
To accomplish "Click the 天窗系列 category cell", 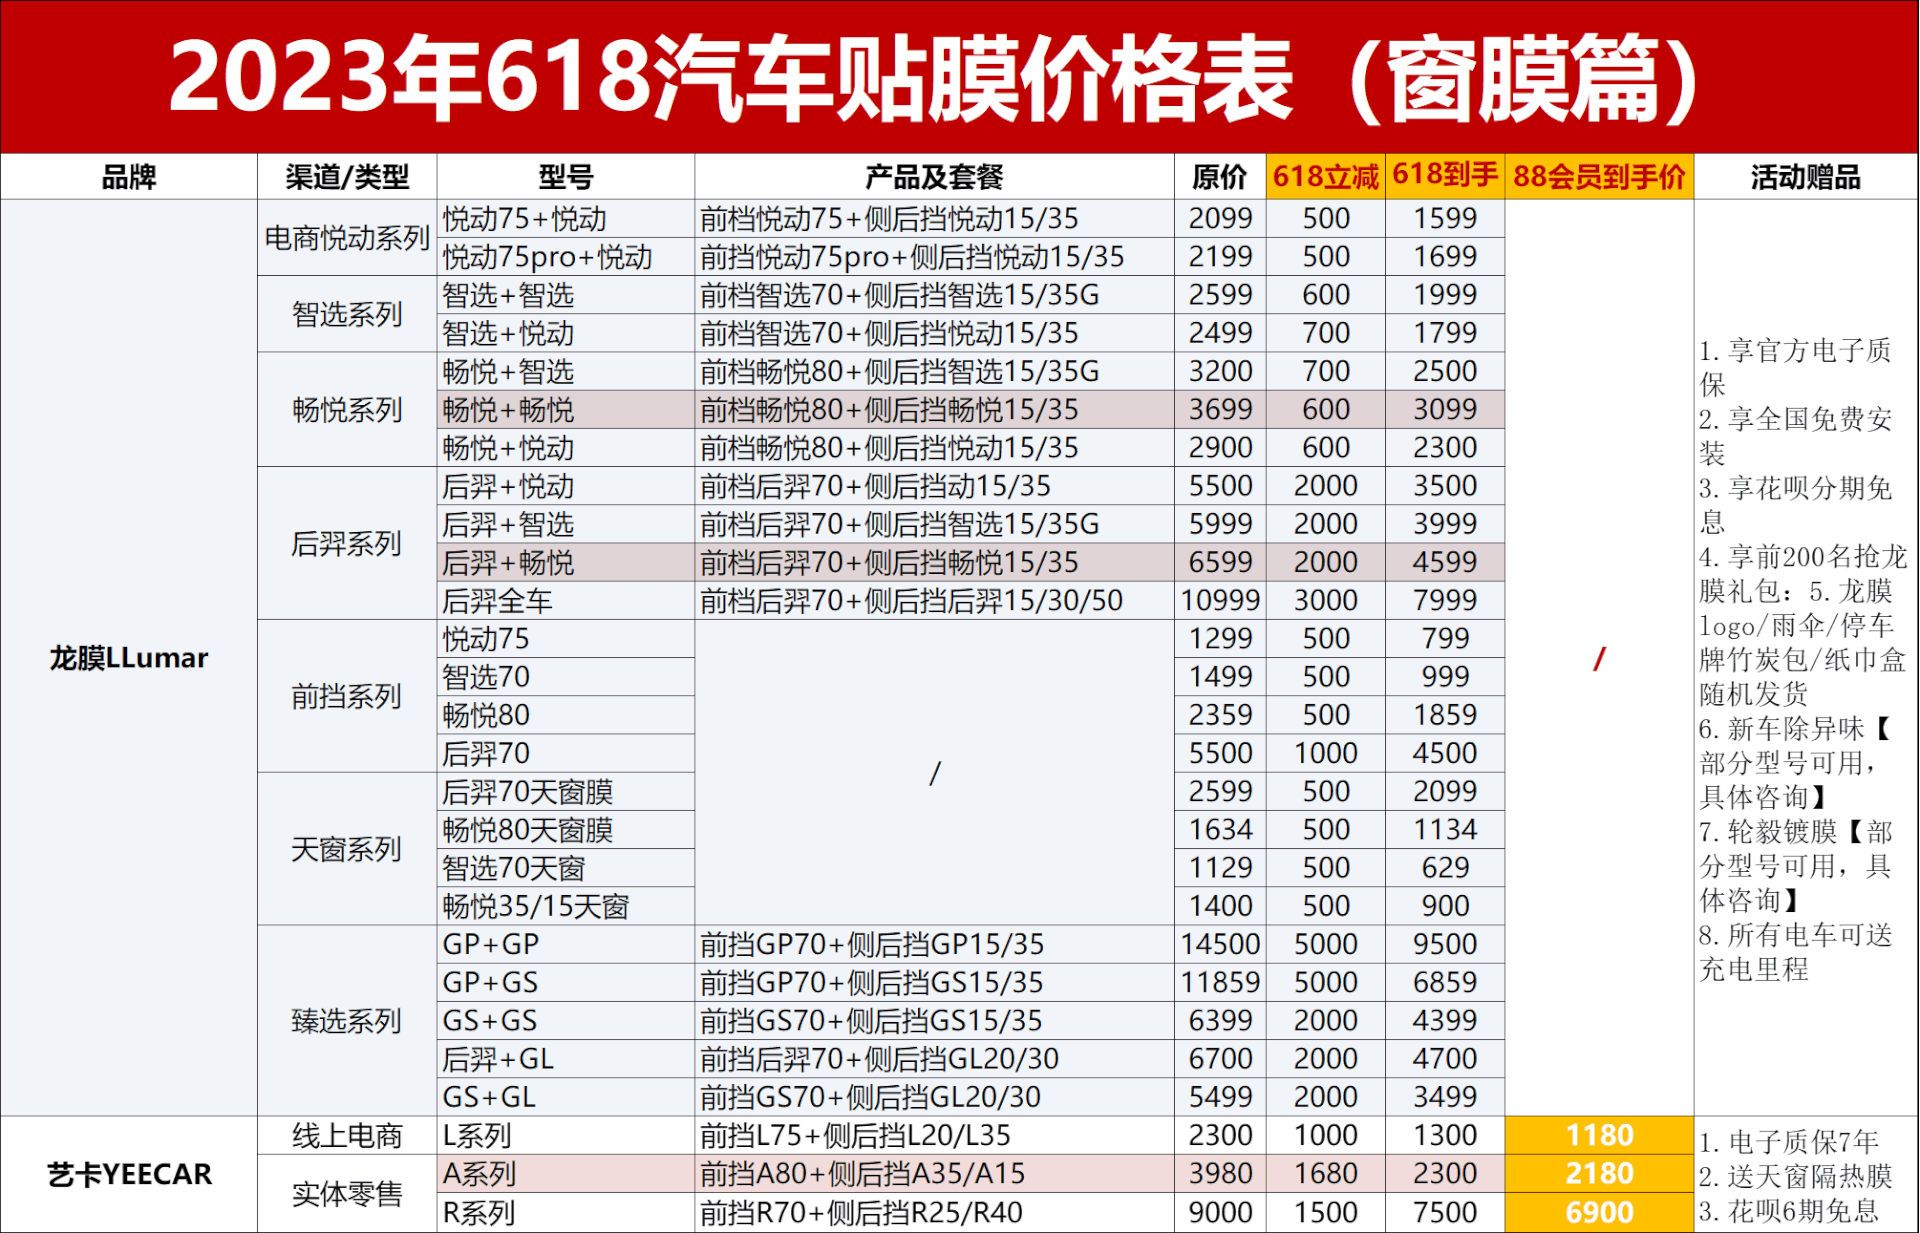I will (x=347, y=849).
